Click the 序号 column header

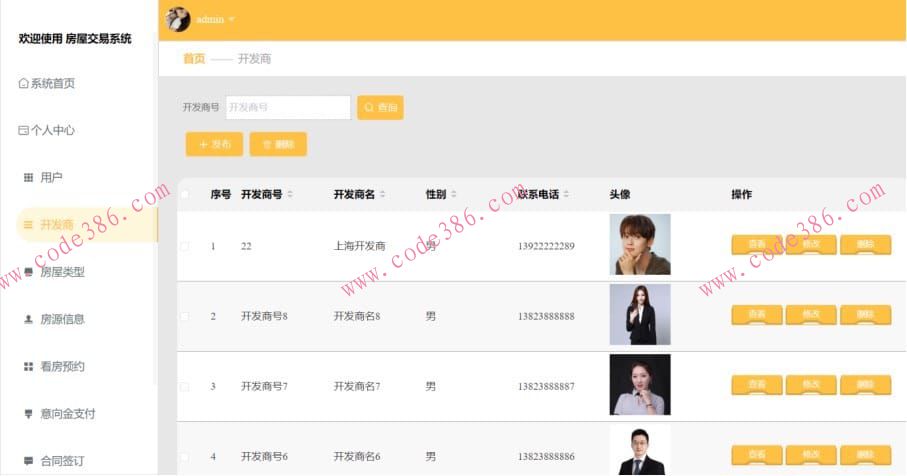(x=220, y=194)
